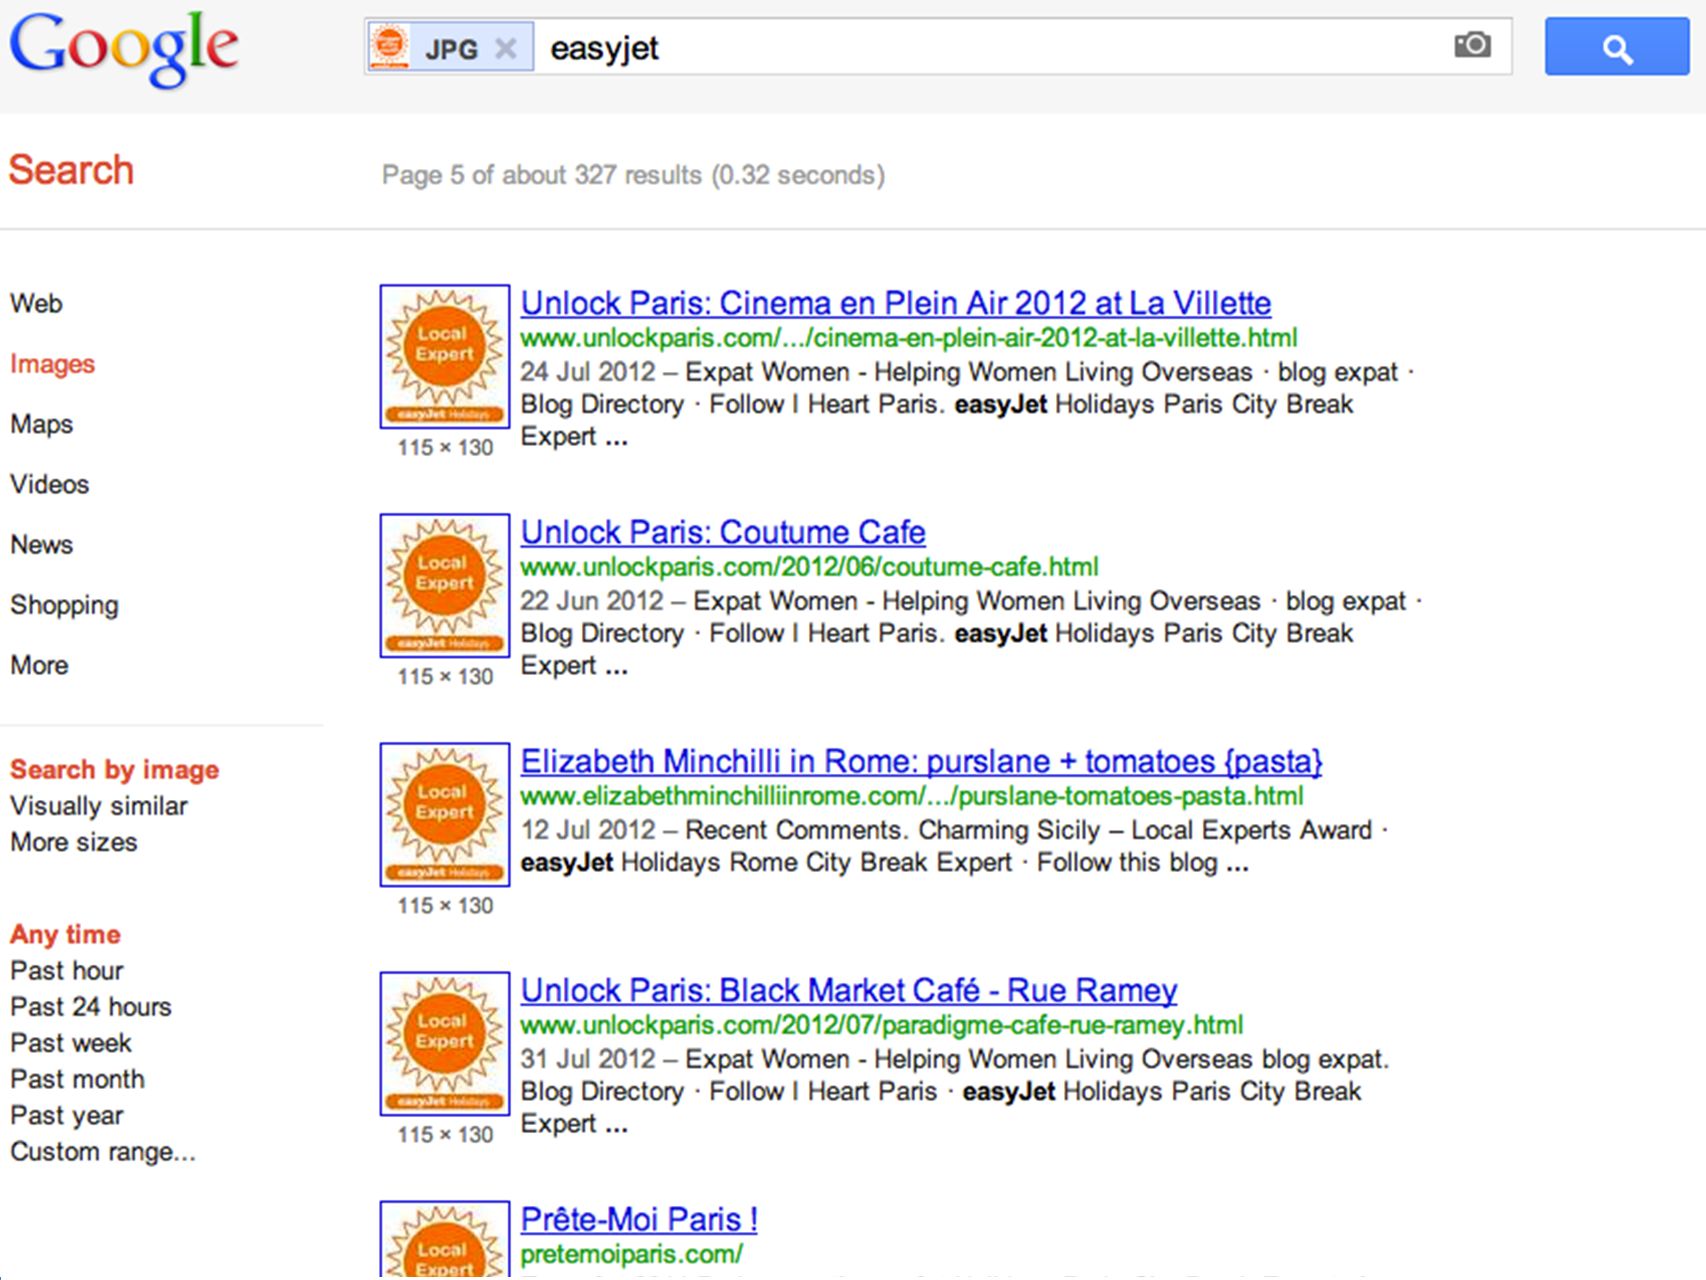Click thumbnail beside Prête-Moi Paris result

point(445,1240)
